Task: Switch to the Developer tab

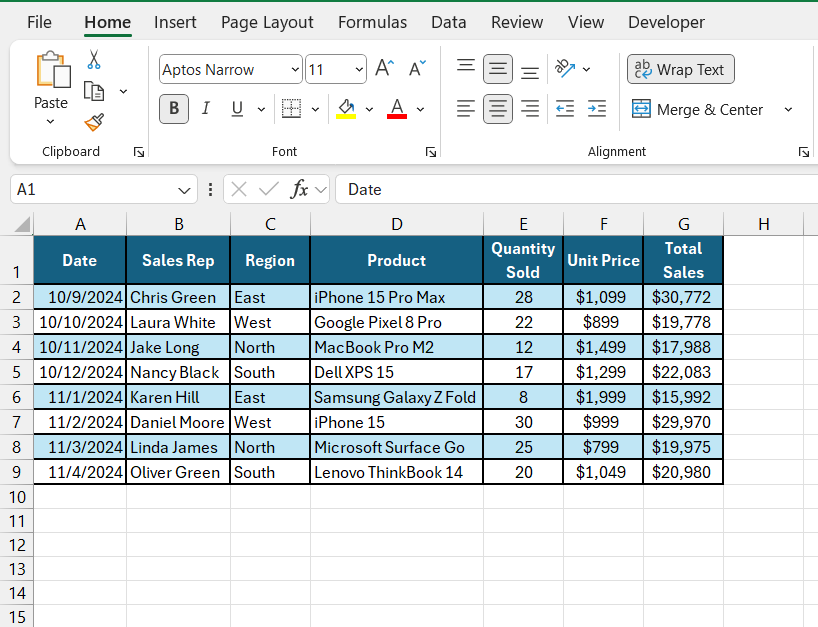Action: click(666, 22)
